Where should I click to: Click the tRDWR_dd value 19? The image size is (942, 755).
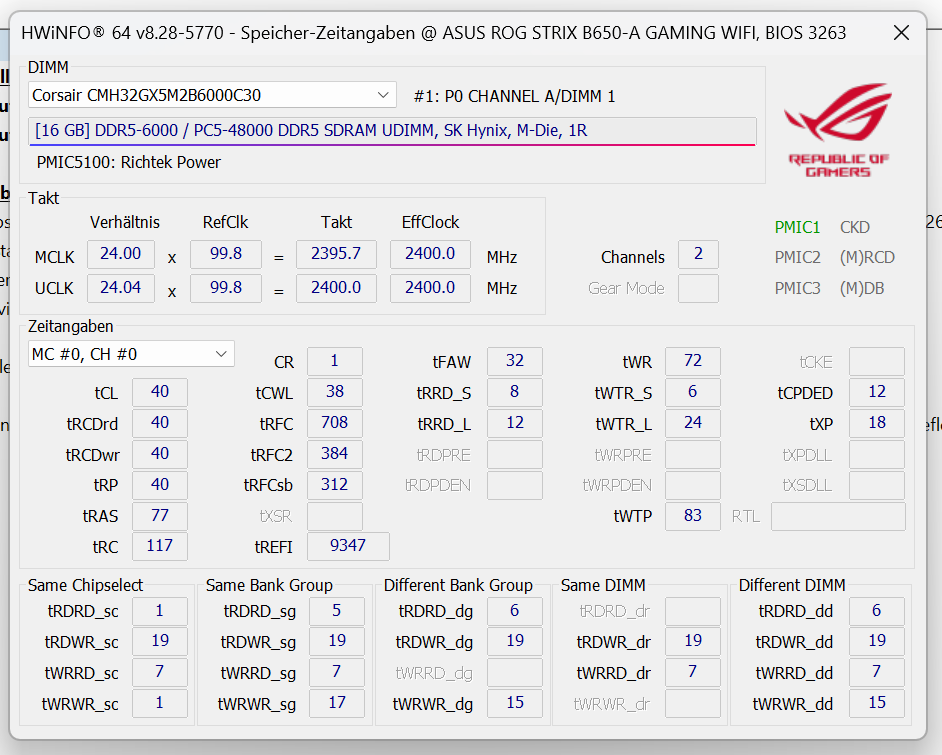click(877, 641)
